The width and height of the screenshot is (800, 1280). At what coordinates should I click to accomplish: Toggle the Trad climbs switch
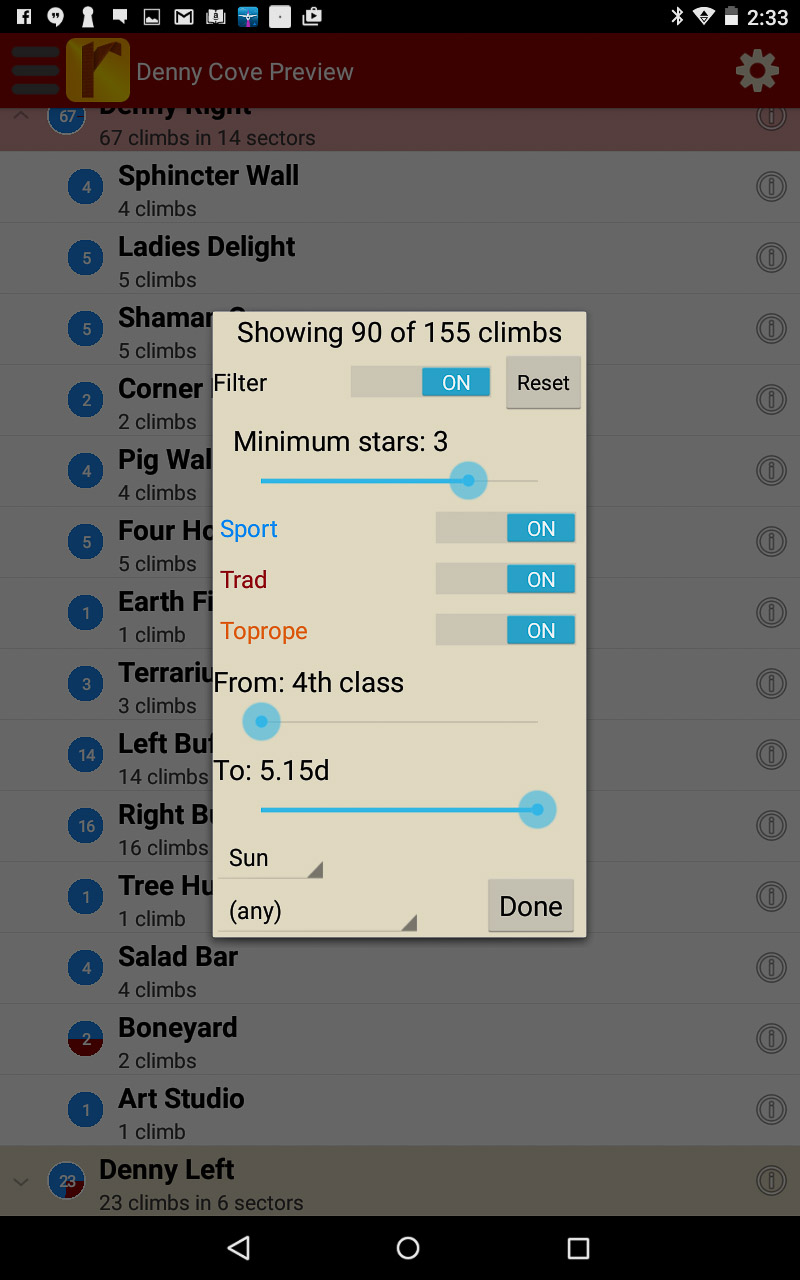[505, 580]
